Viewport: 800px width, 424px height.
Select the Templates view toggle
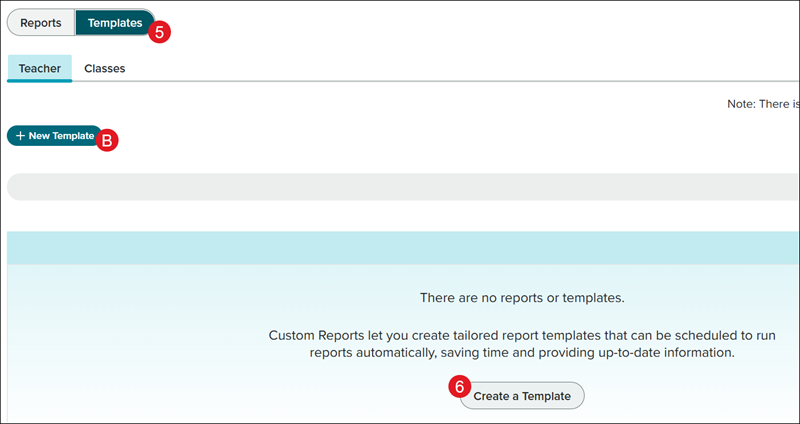click(x=114, y=22)
